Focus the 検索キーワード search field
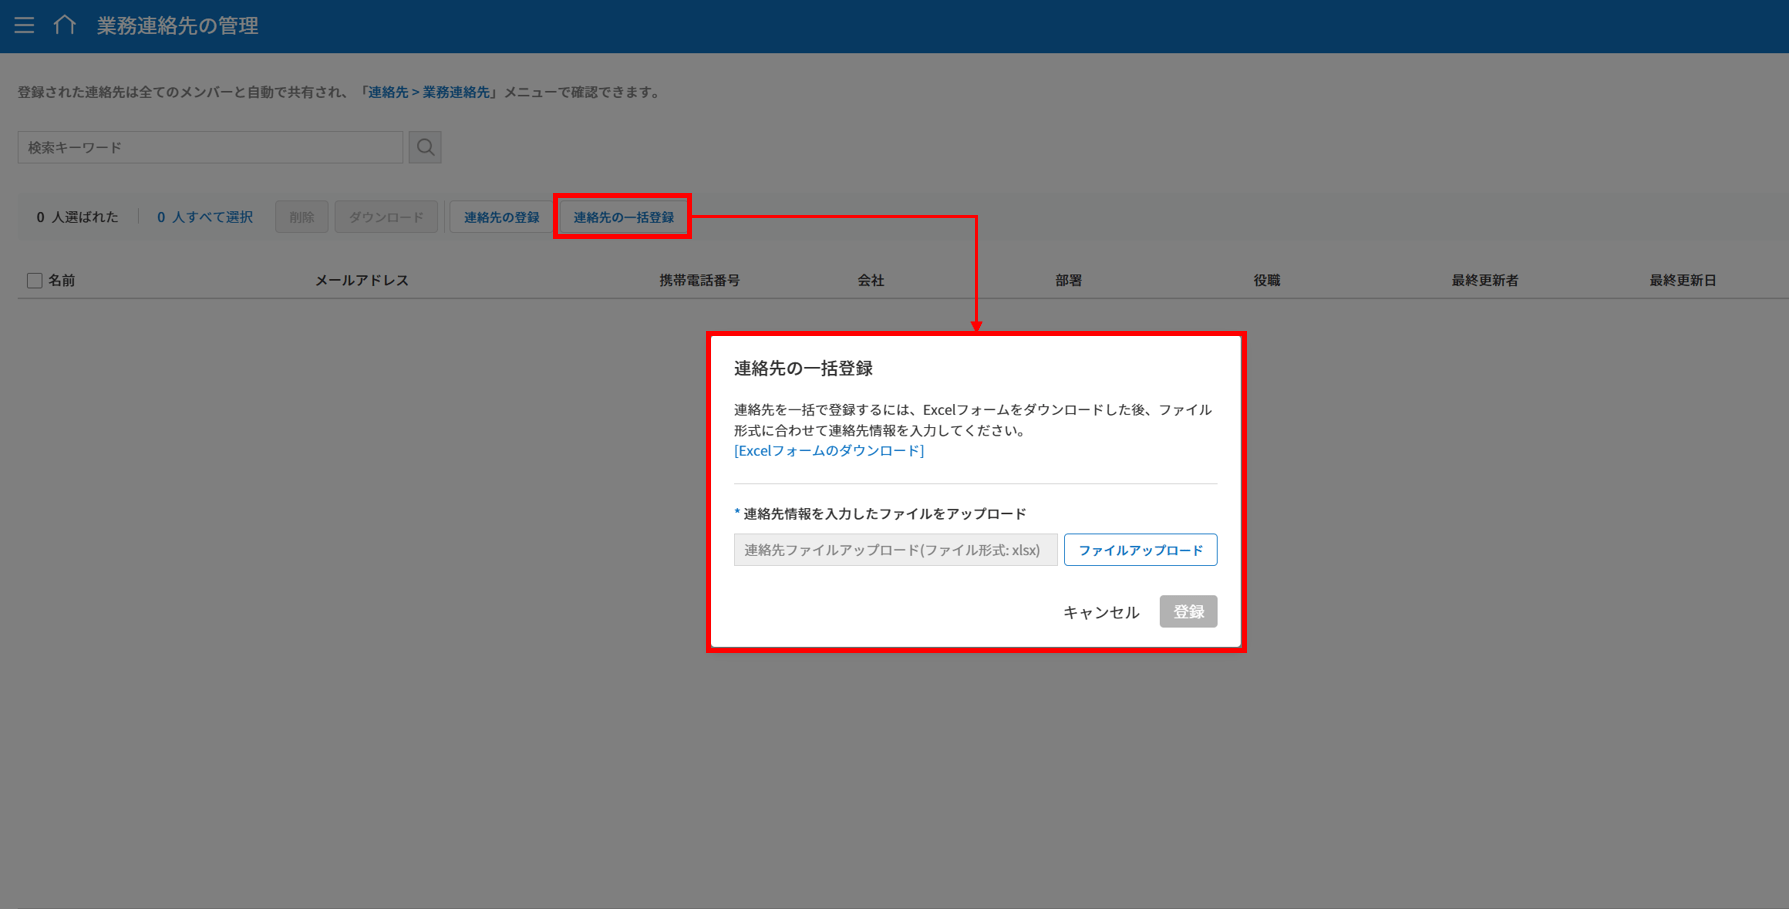Screen dimensions: 1789x909 pos(210,148)
